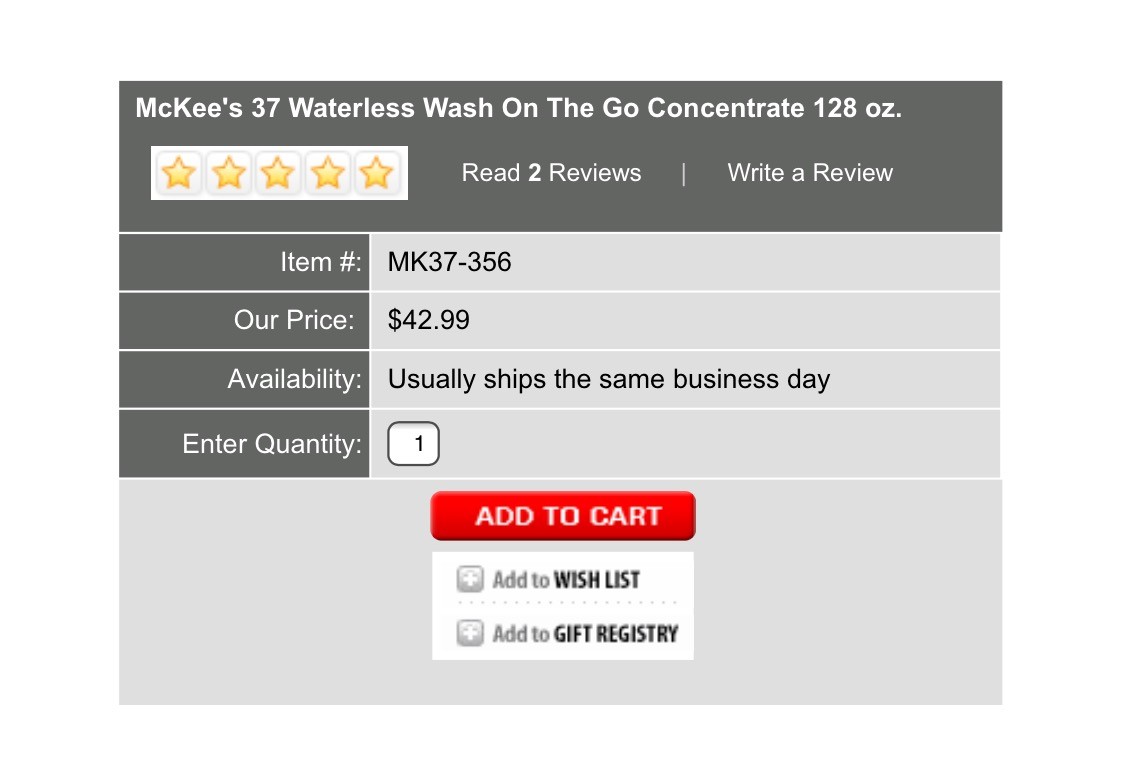Click the third rating star
The height and width of the screenshot is (783, 1127).
click(278, 173)
